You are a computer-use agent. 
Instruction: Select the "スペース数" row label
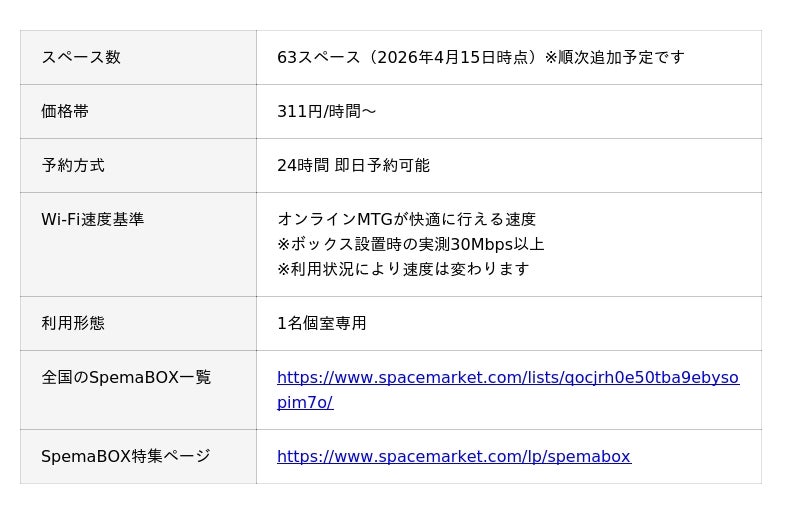click(x=81, y=58)
